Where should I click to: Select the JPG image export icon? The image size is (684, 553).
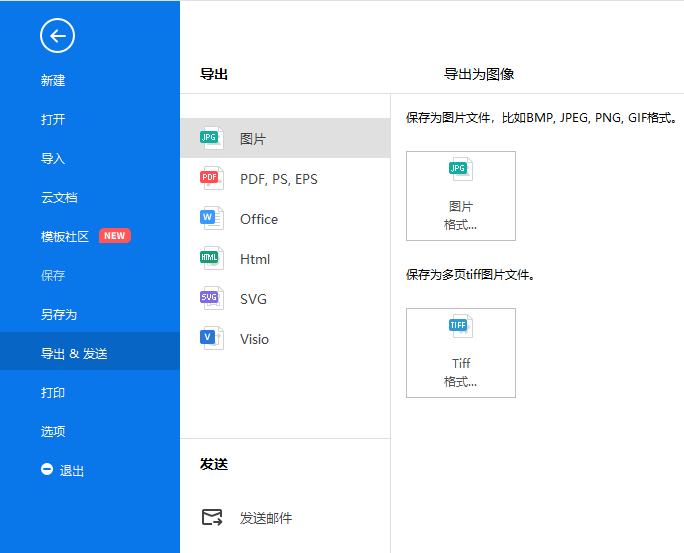(210, 138)
